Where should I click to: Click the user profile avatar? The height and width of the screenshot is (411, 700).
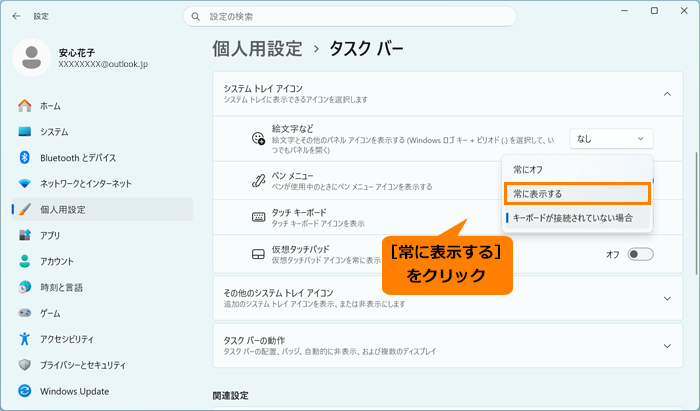click(x=31, y=58)
